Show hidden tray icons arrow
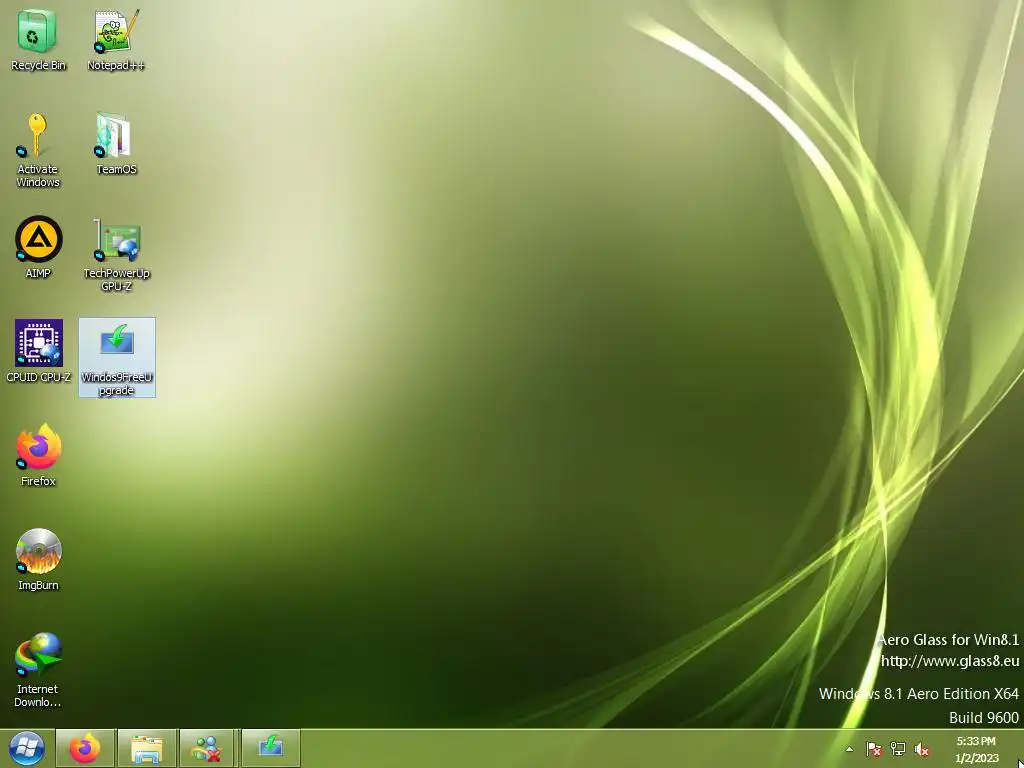The width and height of the screenshot is (1024, 768). [x=850, y=749]
